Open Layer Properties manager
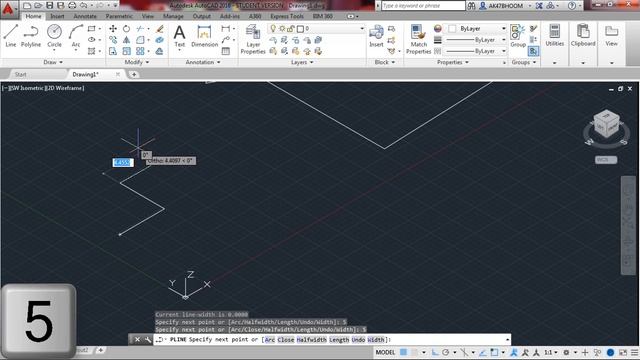 pos(253,39)
